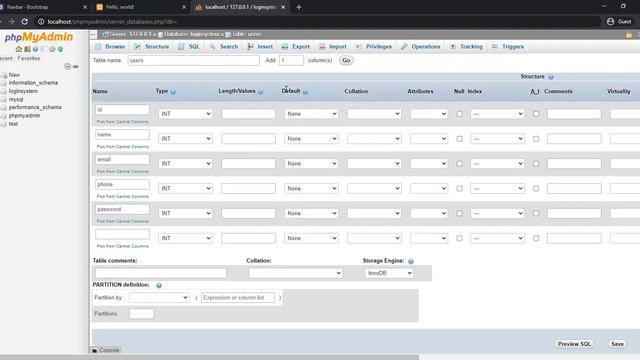
Task: Tick the Null checkbox for id row
Action: click(460, 114)
